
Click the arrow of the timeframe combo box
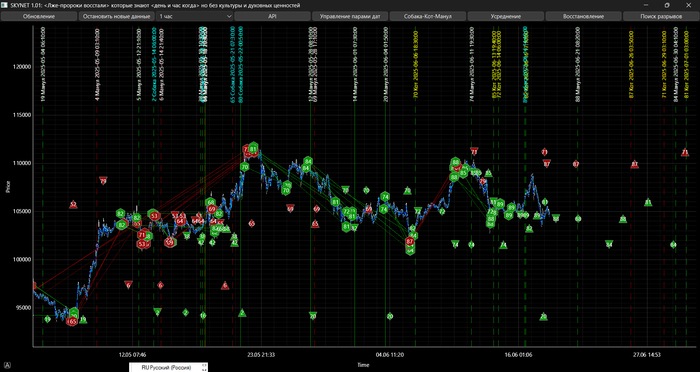pos(229,17)
